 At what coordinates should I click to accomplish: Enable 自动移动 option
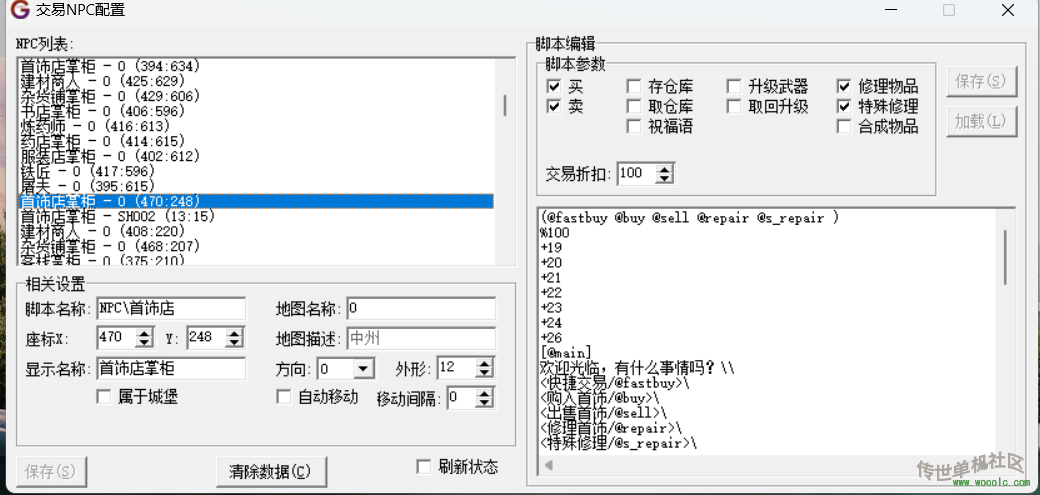[x=284, y=397]
